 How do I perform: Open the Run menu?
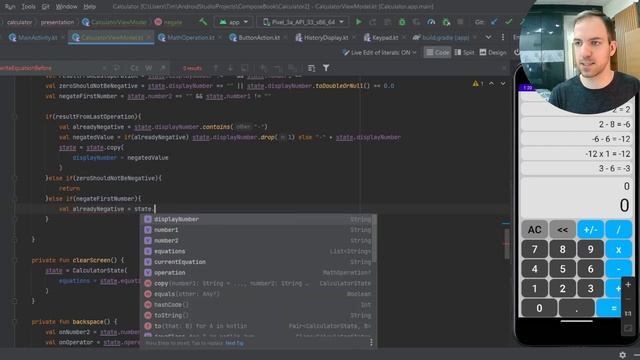(x=10, y=7)
